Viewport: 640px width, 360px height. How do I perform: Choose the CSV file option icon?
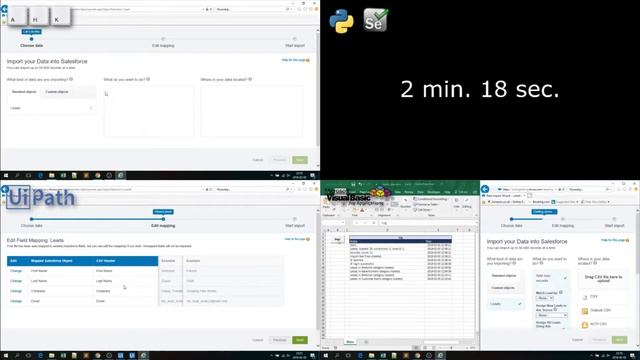point(584,297)
